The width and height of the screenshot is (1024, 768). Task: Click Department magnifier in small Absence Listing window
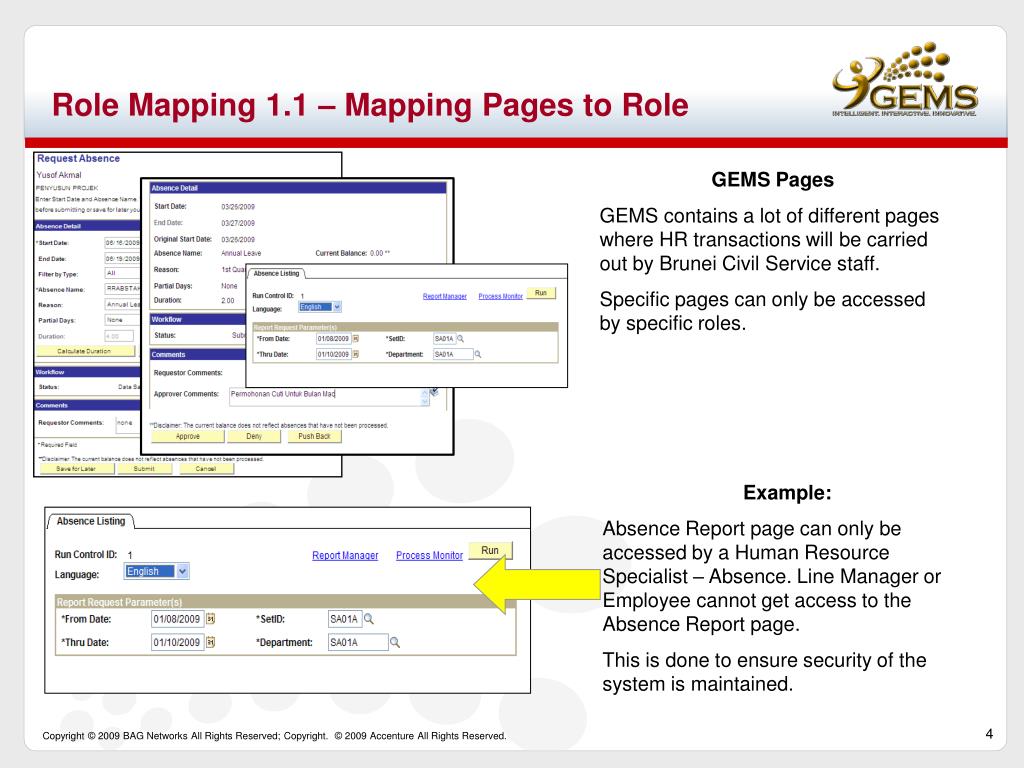click(x=477, y=354)
